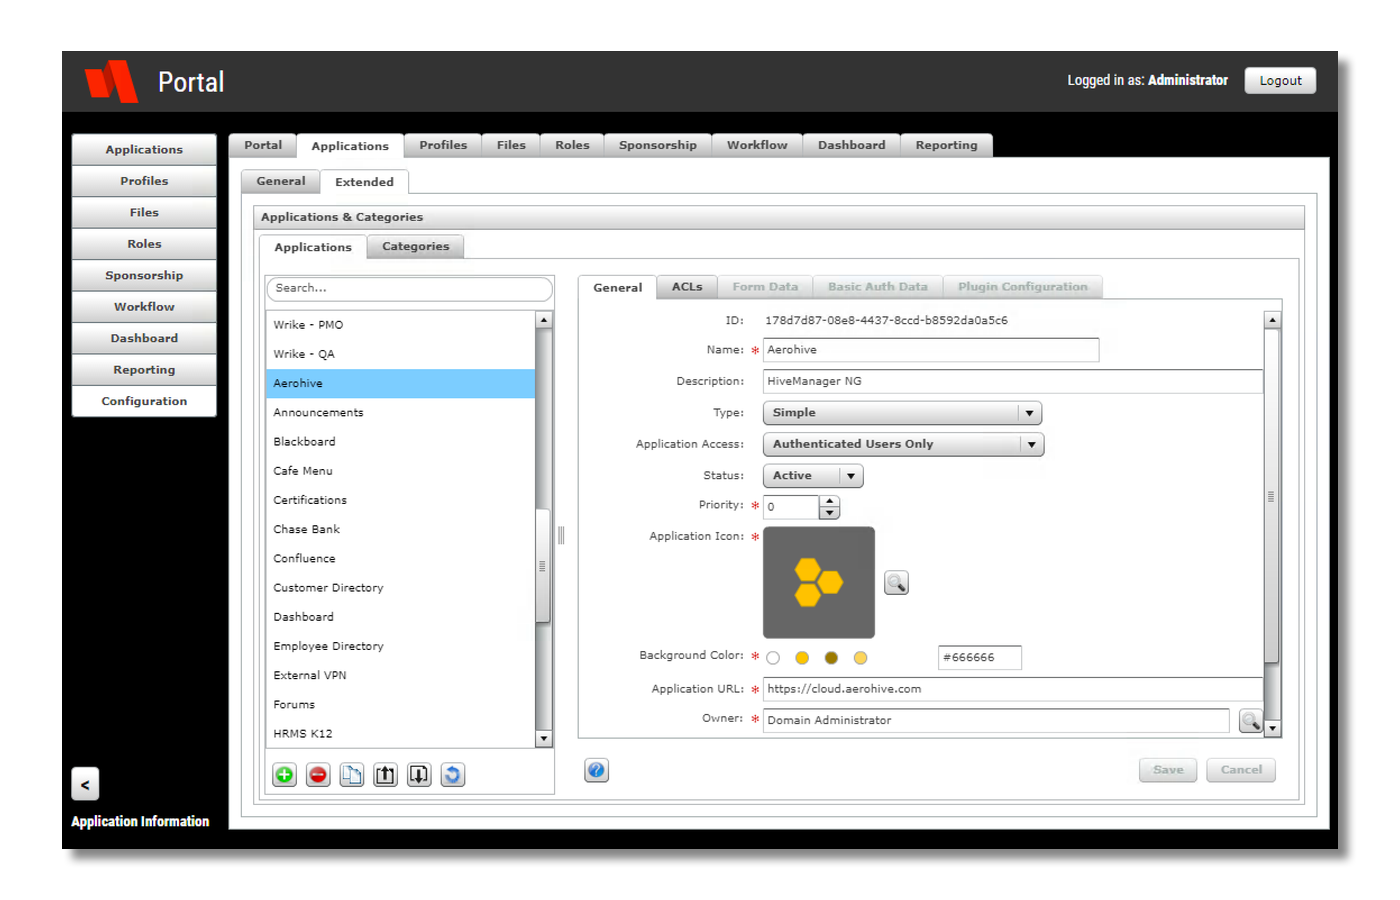Refresh the application list with the blue refresh icon
Screen dimensions: 1400x900
click(x=452, y=775)
